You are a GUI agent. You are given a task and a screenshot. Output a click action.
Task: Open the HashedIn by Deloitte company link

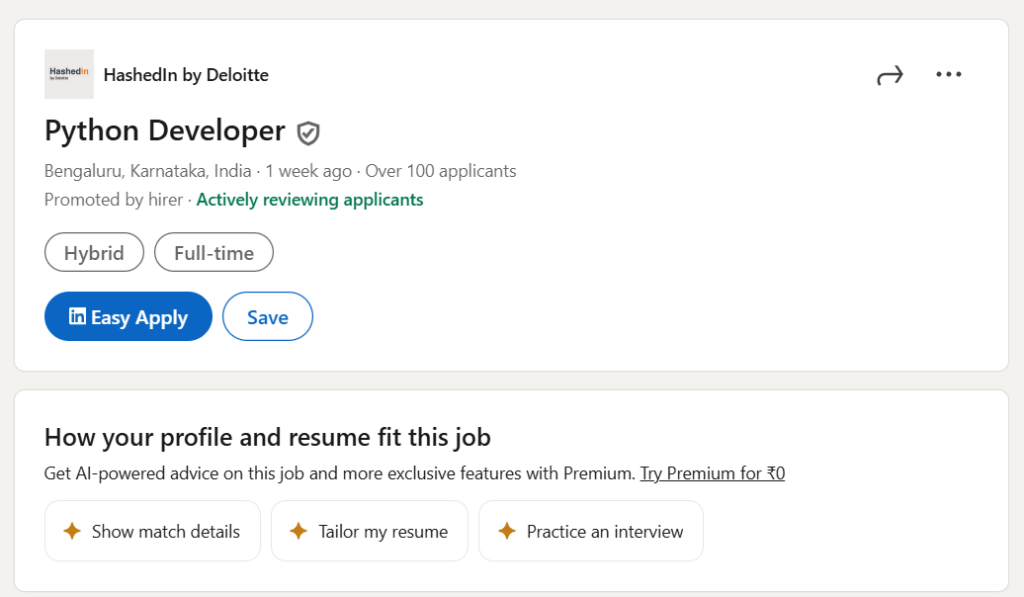pos(186,75)
